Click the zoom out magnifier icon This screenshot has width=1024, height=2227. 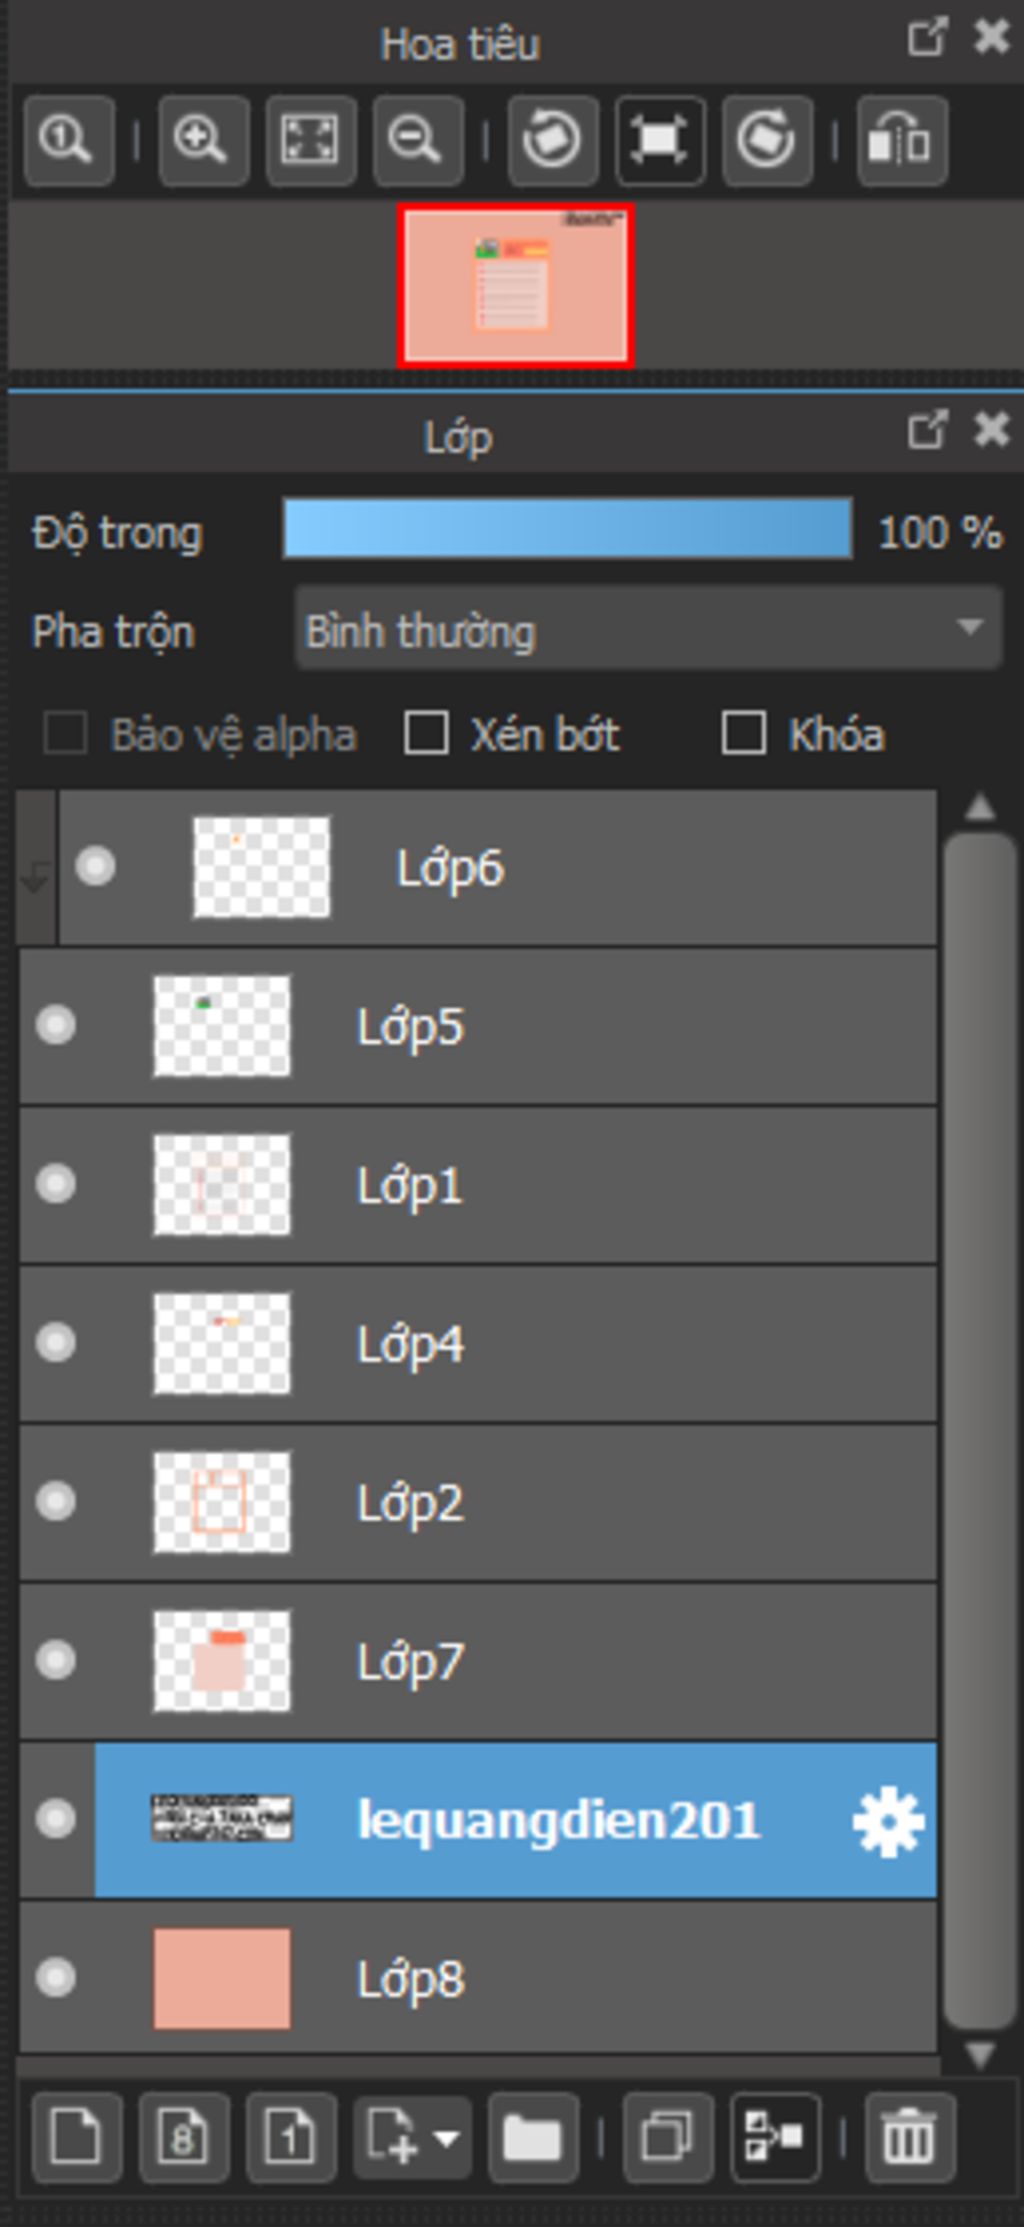tap(417, 141)
